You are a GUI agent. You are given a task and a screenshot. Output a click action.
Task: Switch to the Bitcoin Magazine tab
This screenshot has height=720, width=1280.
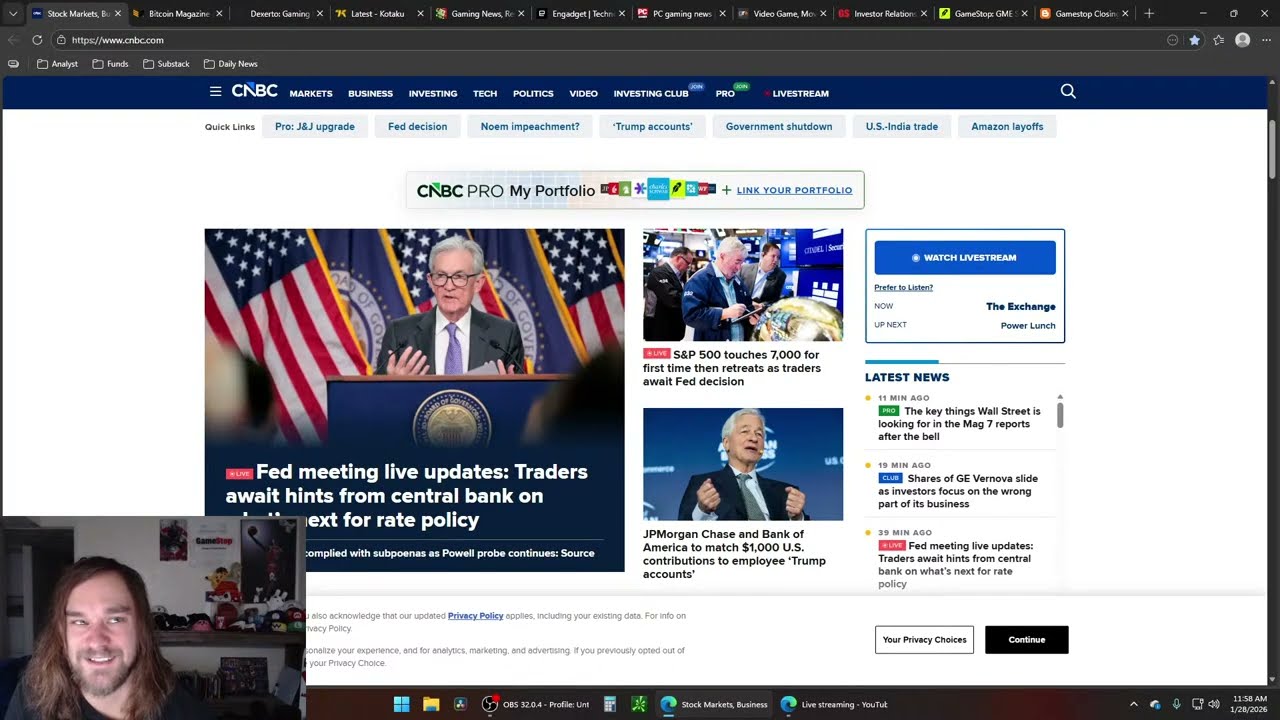[x=176, y=14]
